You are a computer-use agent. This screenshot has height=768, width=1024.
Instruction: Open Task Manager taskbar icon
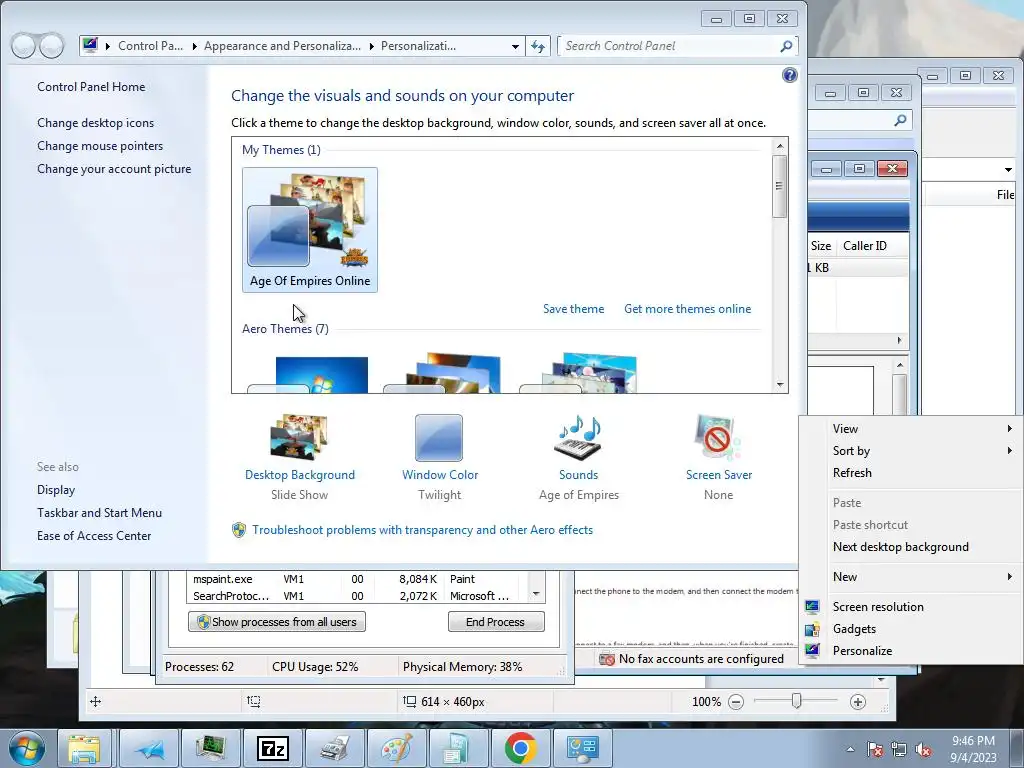211,748
